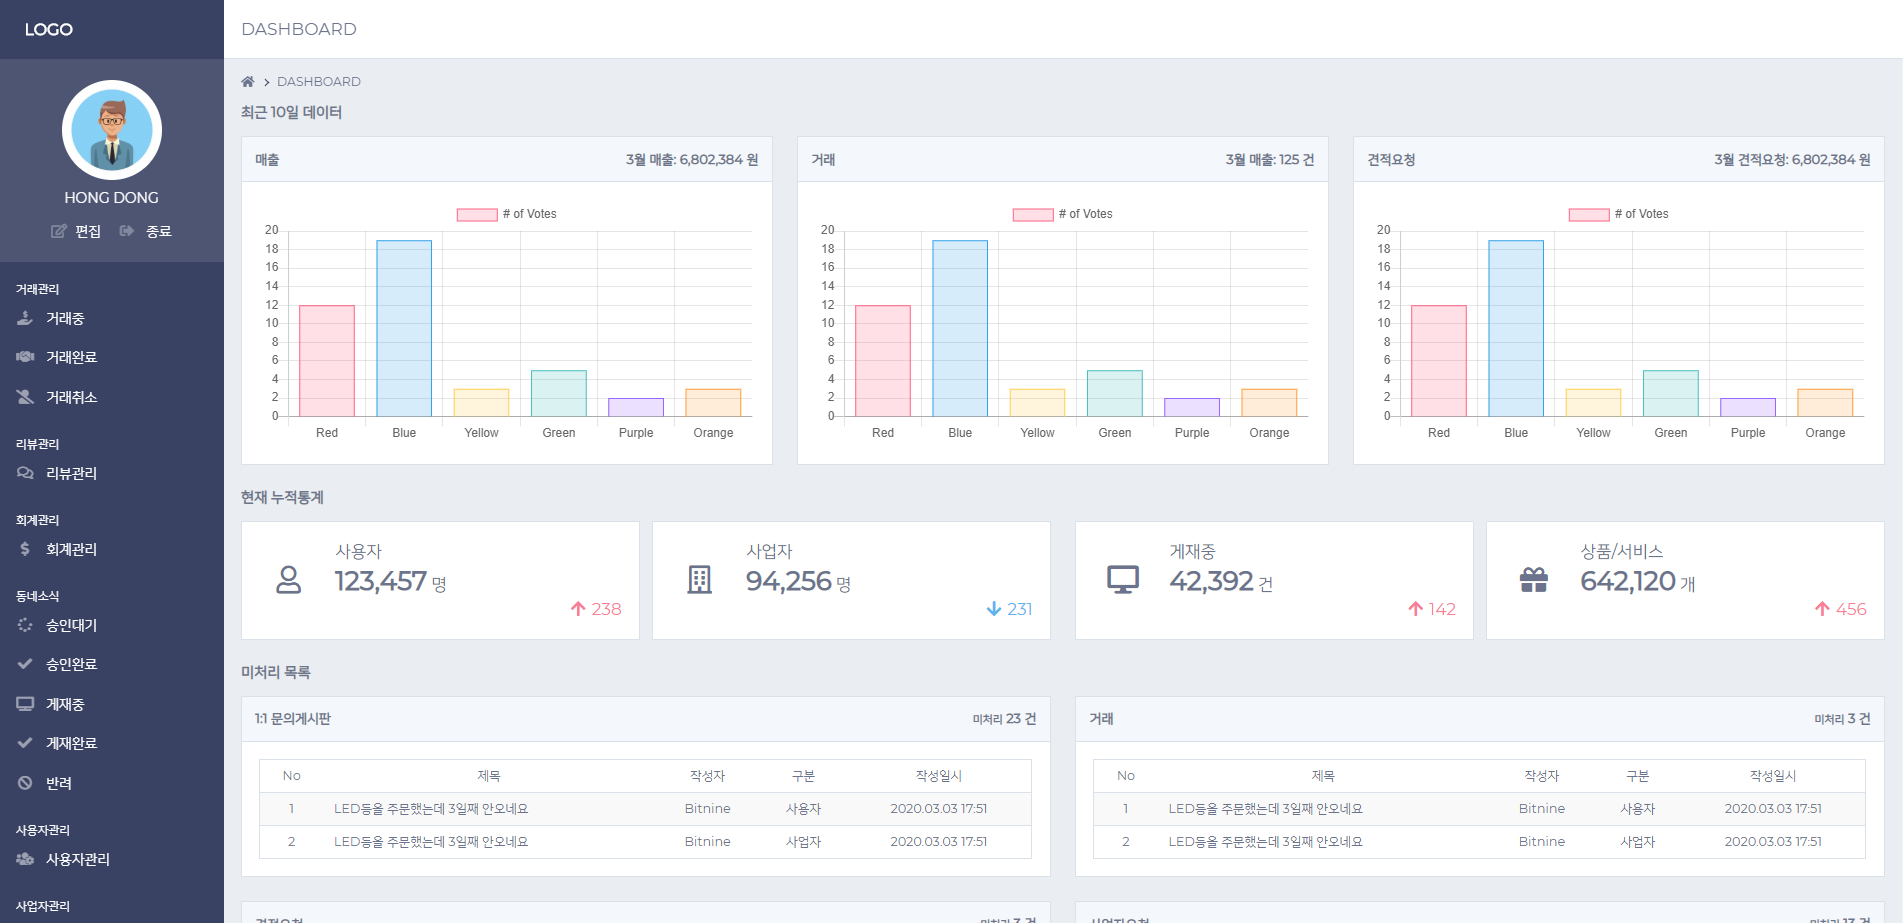Click the edit pencil icon beside 편집
The width and height of the screenshot is (1903, 923).
pyautogui.click(x=59, y=231)
